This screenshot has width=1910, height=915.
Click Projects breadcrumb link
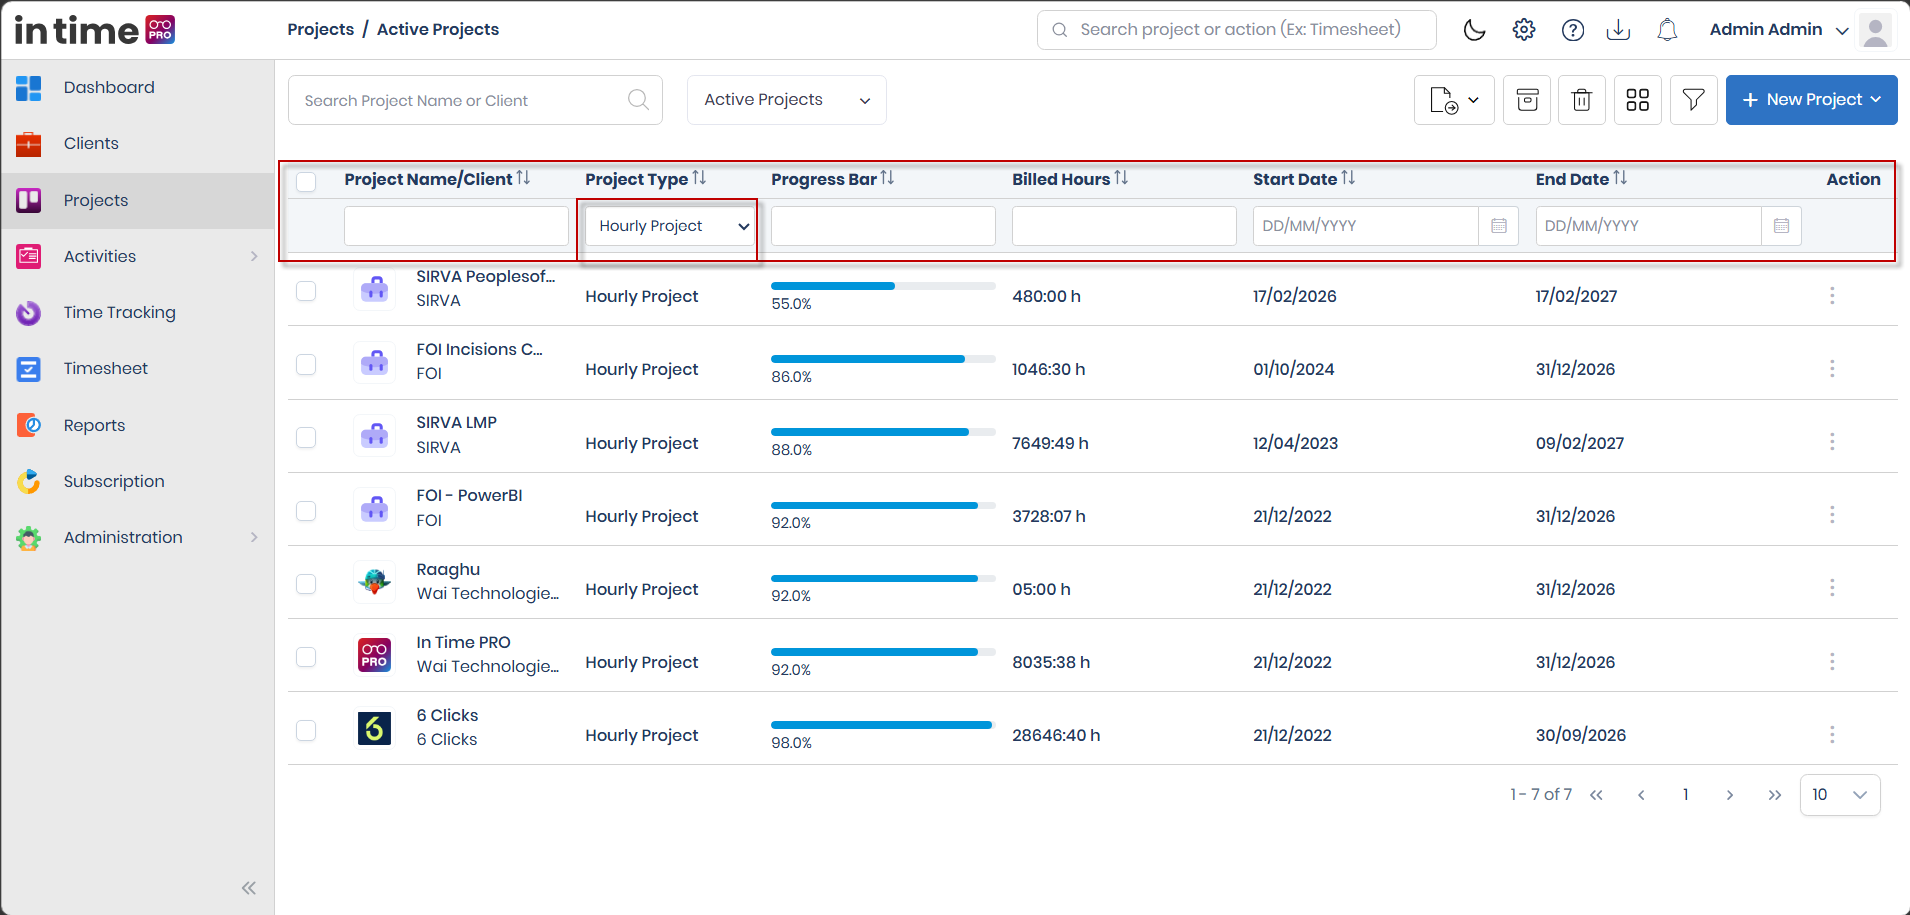click(320, 29)
